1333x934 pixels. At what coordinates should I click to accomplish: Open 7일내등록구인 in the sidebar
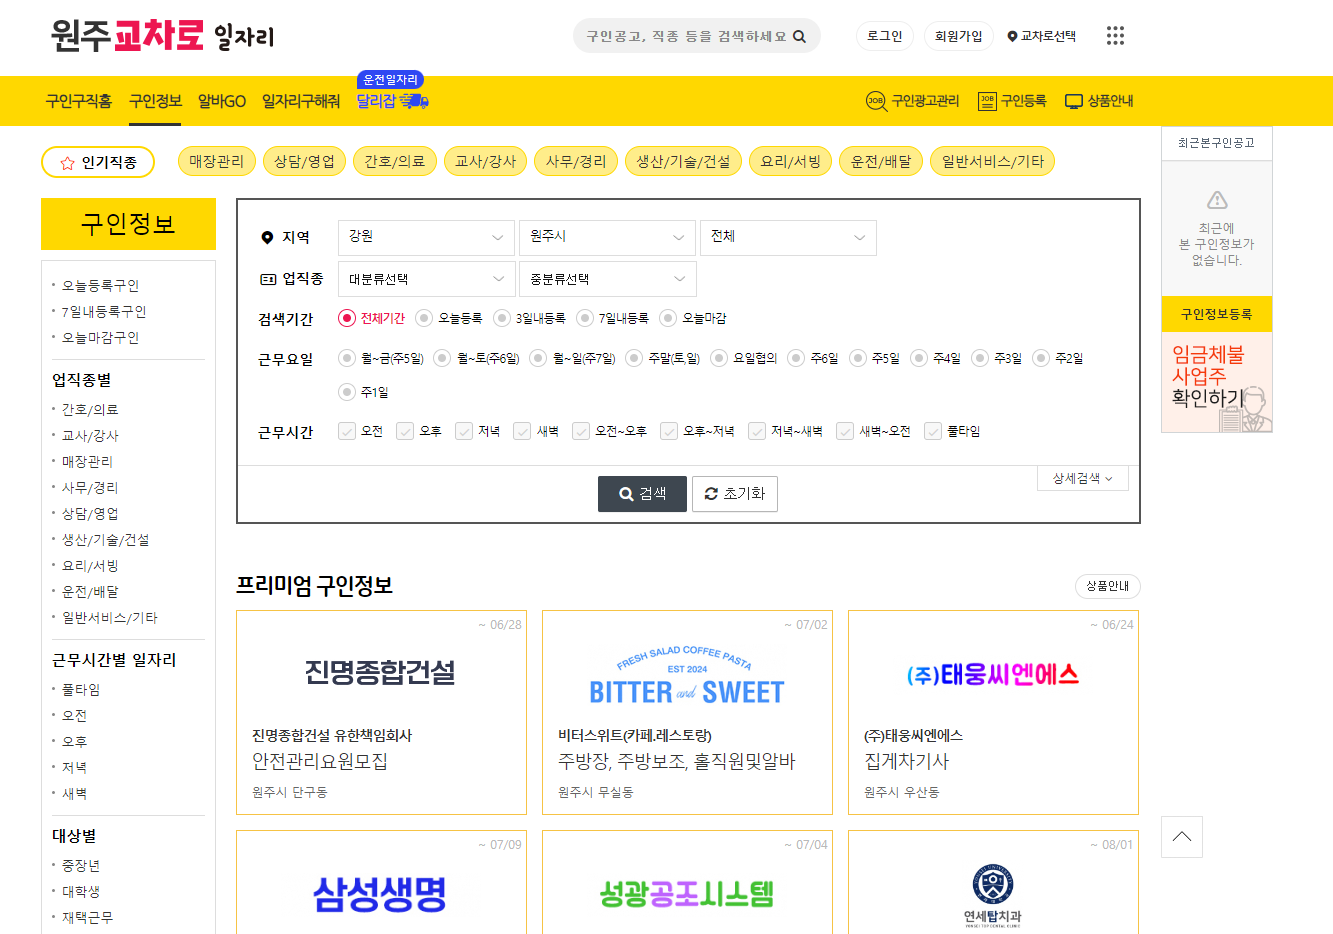coord(104,312)
